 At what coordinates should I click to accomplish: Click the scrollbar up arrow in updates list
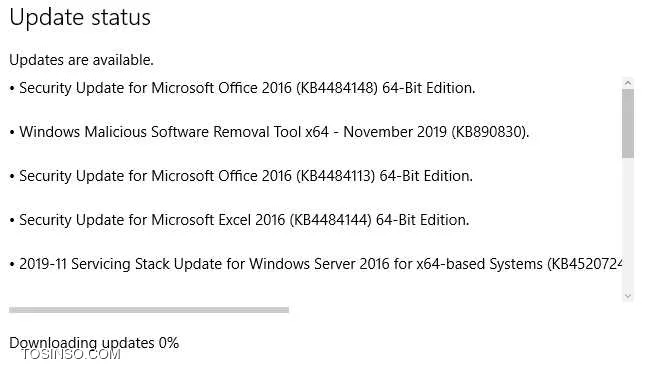pos(628,83)
